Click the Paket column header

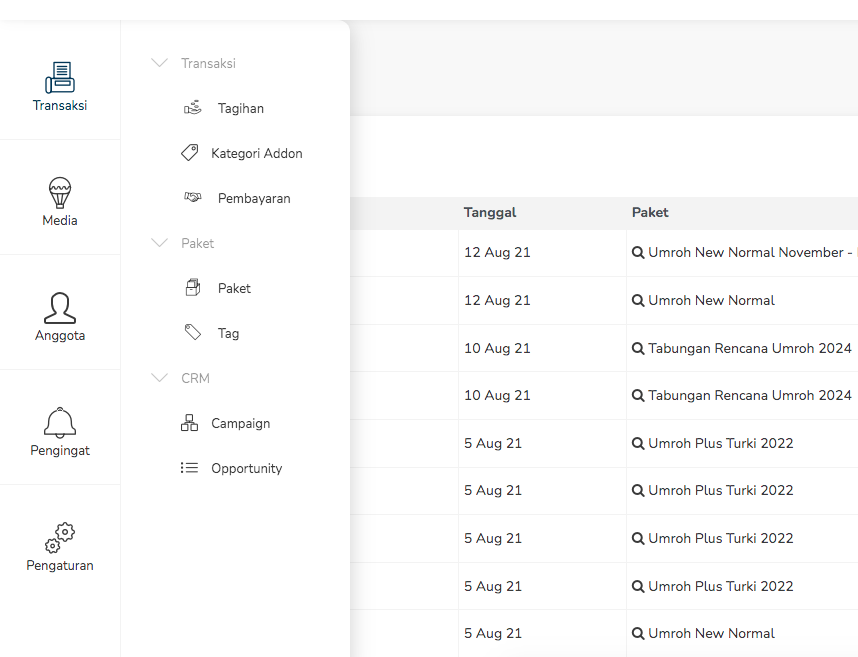(650, 212)
